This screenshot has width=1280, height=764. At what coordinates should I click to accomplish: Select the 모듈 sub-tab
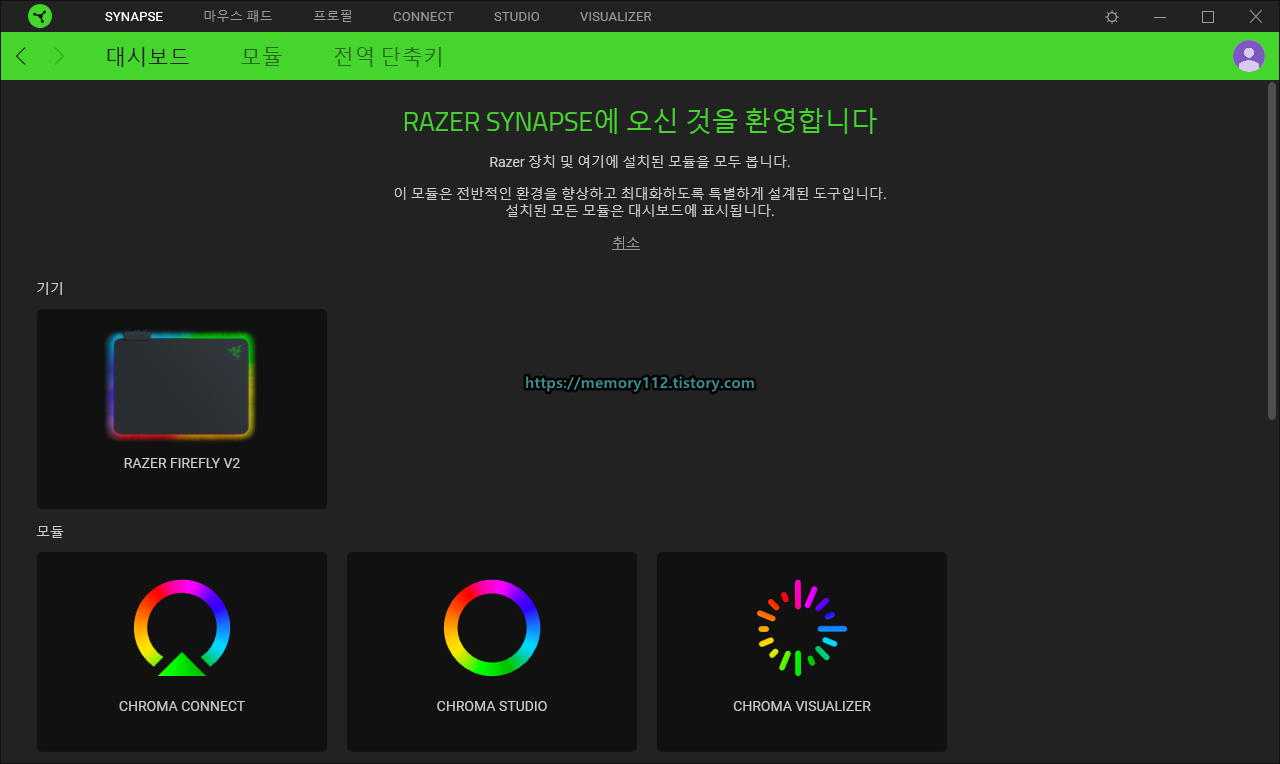pyautogui.click(x=261, y=56)
